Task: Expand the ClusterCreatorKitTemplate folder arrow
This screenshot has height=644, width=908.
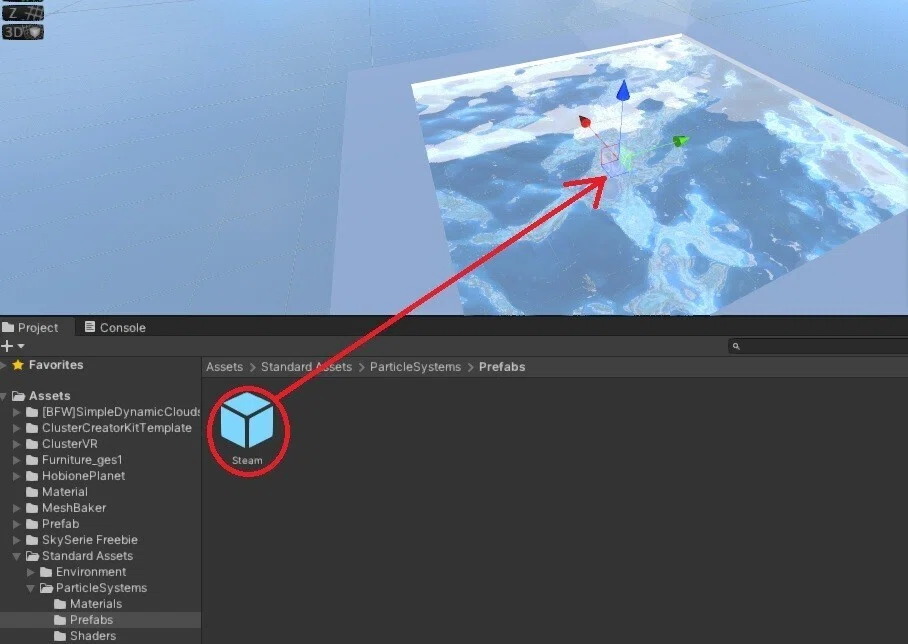Action: tap(17, 428)
